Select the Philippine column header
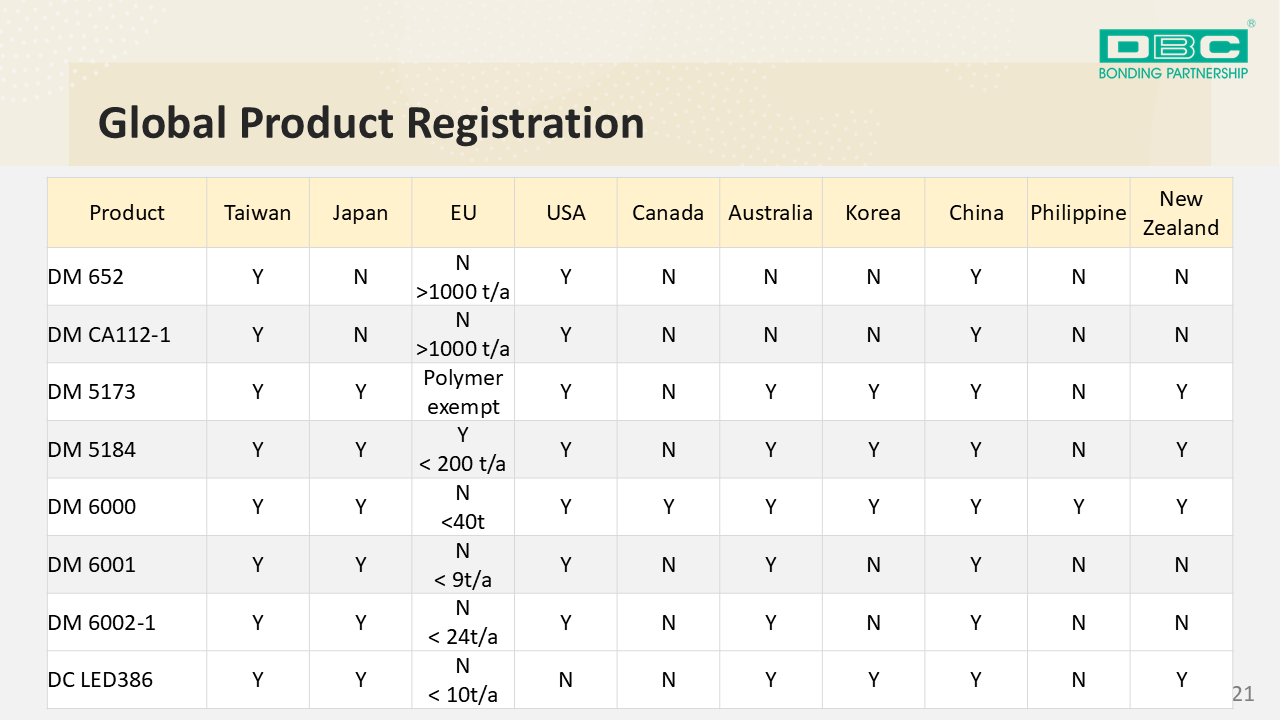 click(1078, 213)
